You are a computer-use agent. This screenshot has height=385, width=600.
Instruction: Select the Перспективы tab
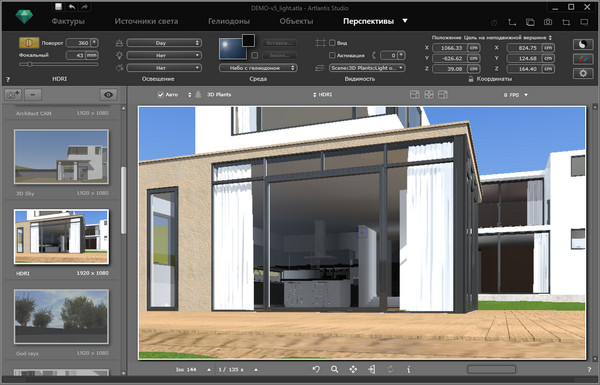coord(368,21)
